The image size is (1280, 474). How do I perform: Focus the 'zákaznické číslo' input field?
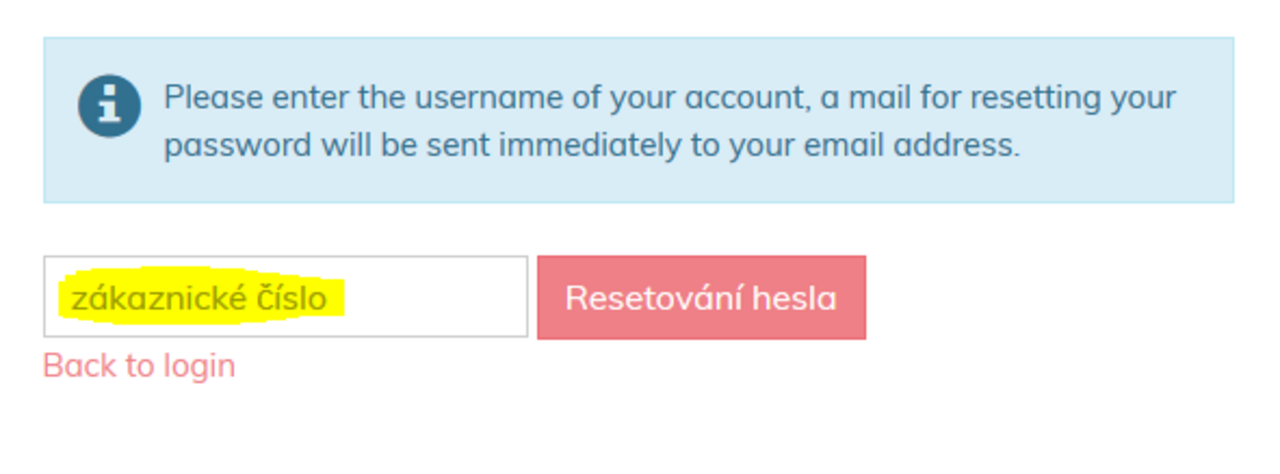pyautogui.click(x=285, y=297)
